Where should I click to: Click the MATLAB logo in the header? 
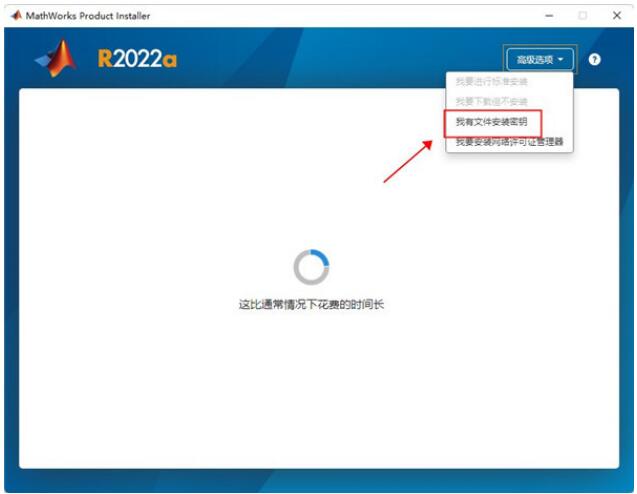56,58
